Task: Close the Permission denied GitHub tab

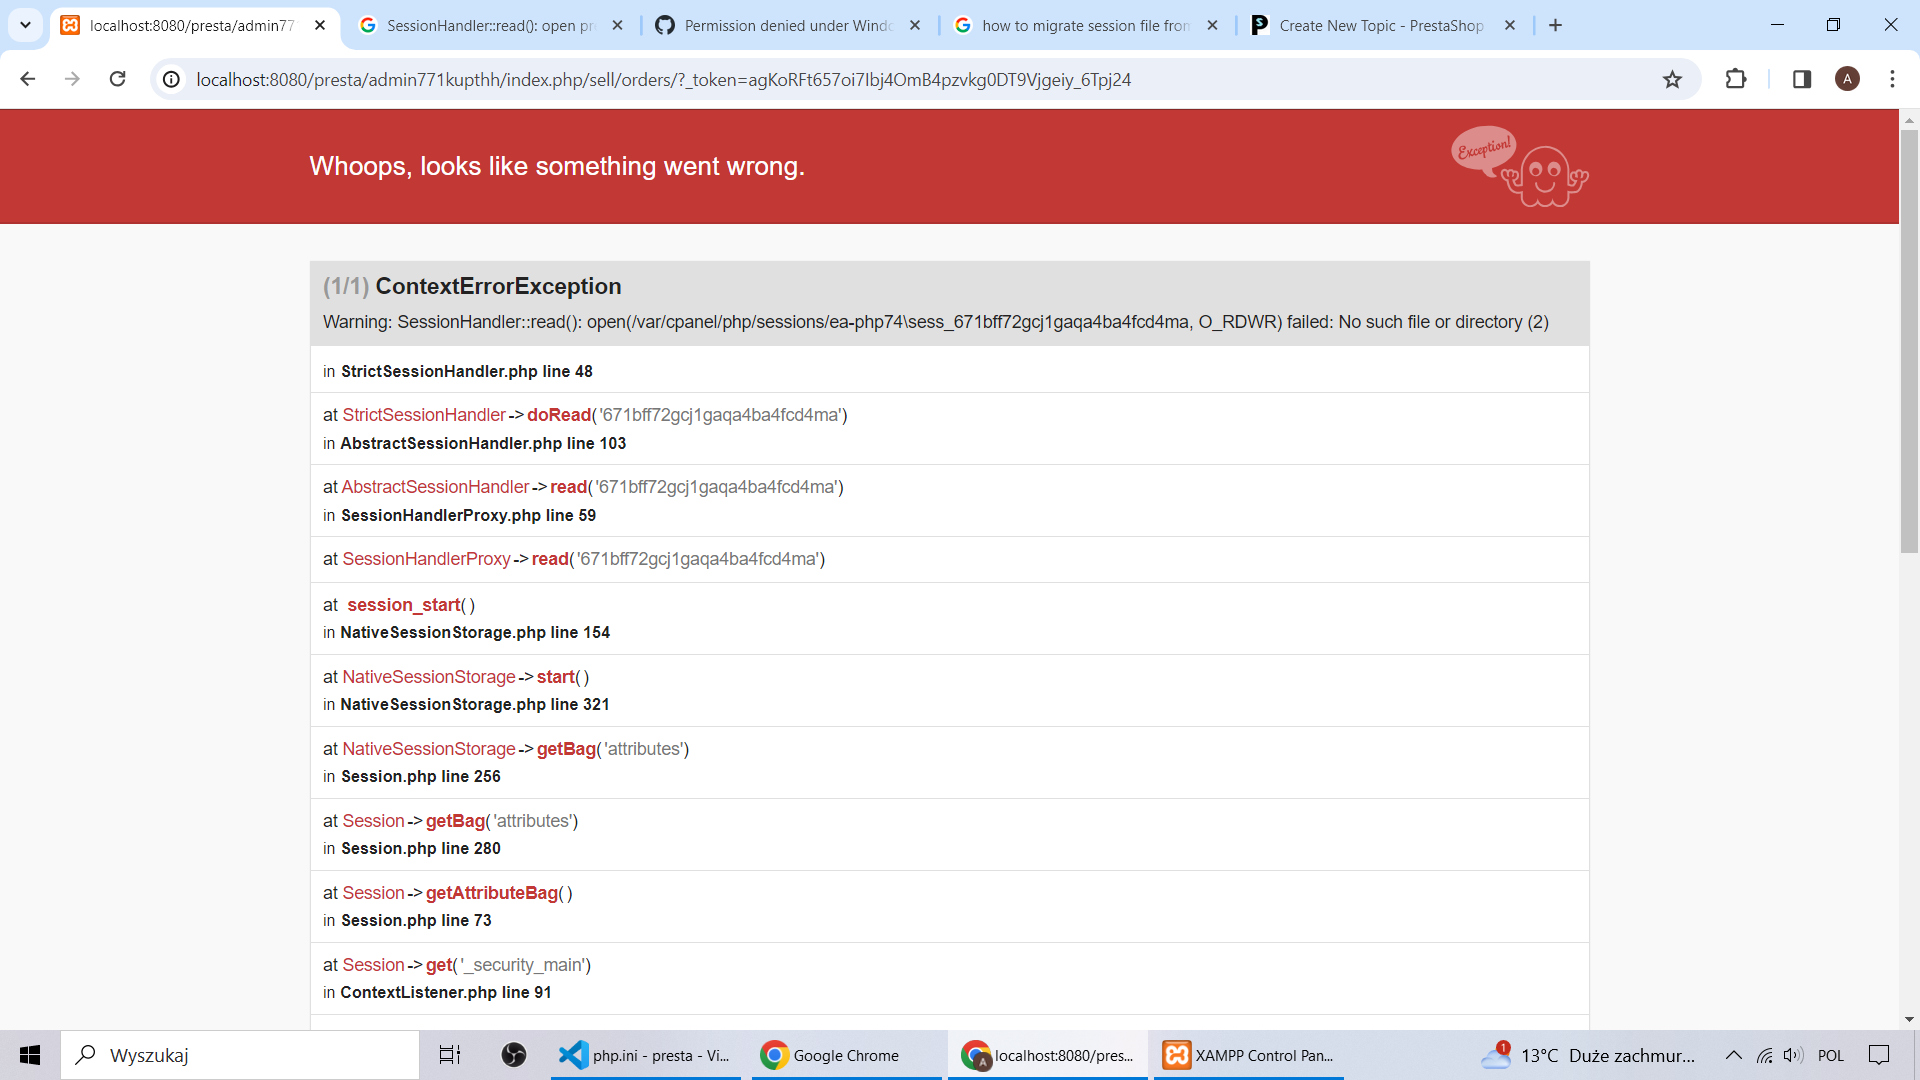Action: [915, 25]
